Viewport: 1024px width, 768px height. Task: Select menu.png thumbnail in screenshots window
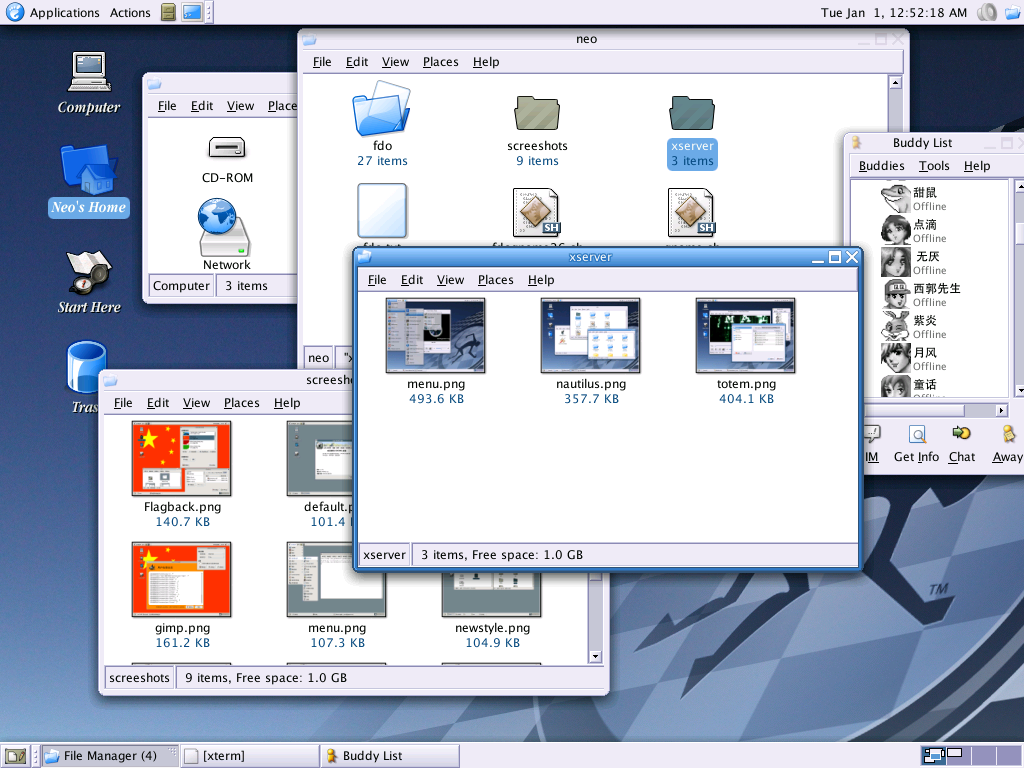tap(336, 579)
